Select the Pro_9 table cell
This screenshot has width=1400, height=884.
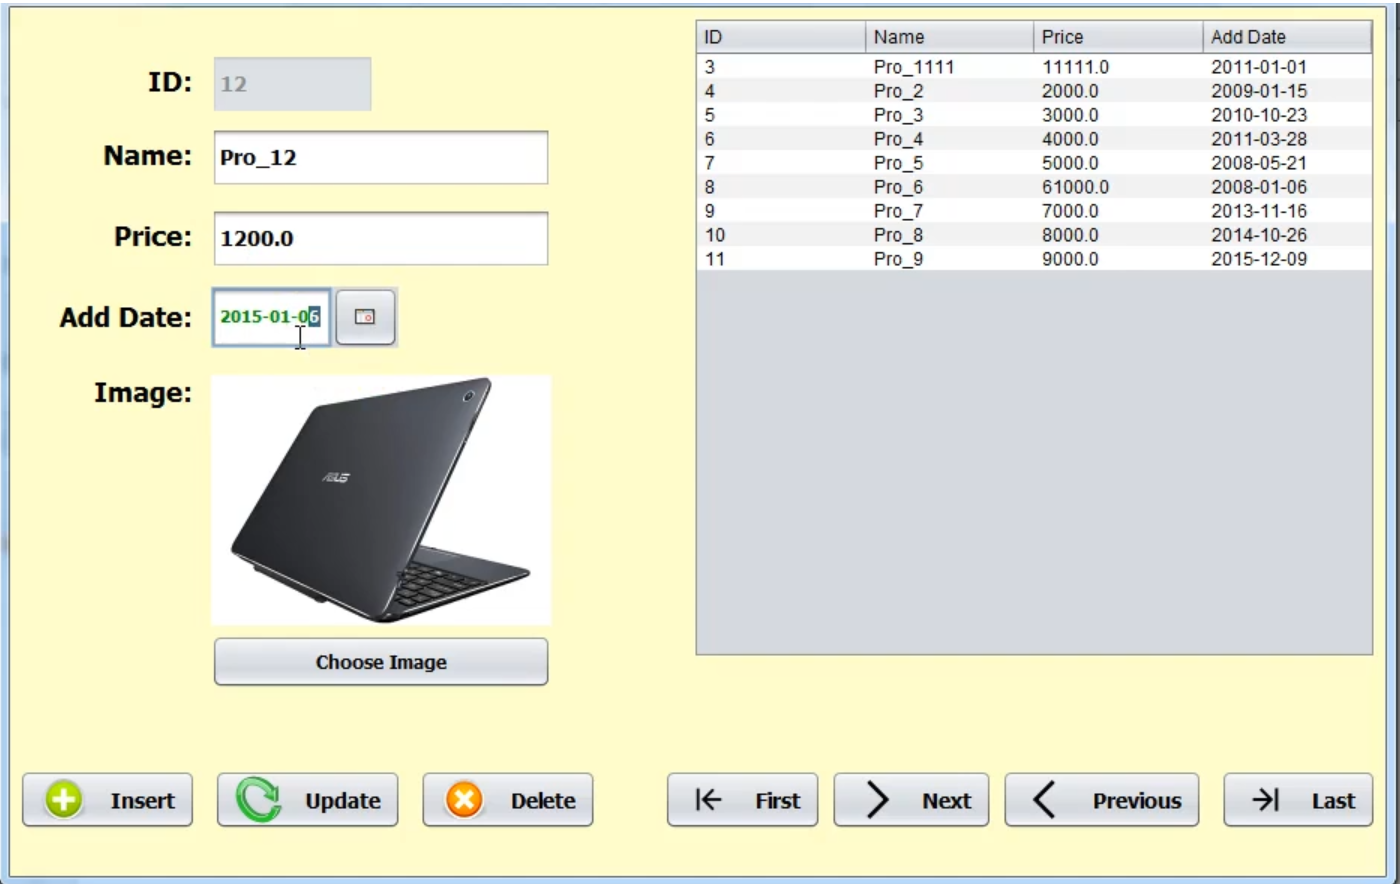coord(950,259)
